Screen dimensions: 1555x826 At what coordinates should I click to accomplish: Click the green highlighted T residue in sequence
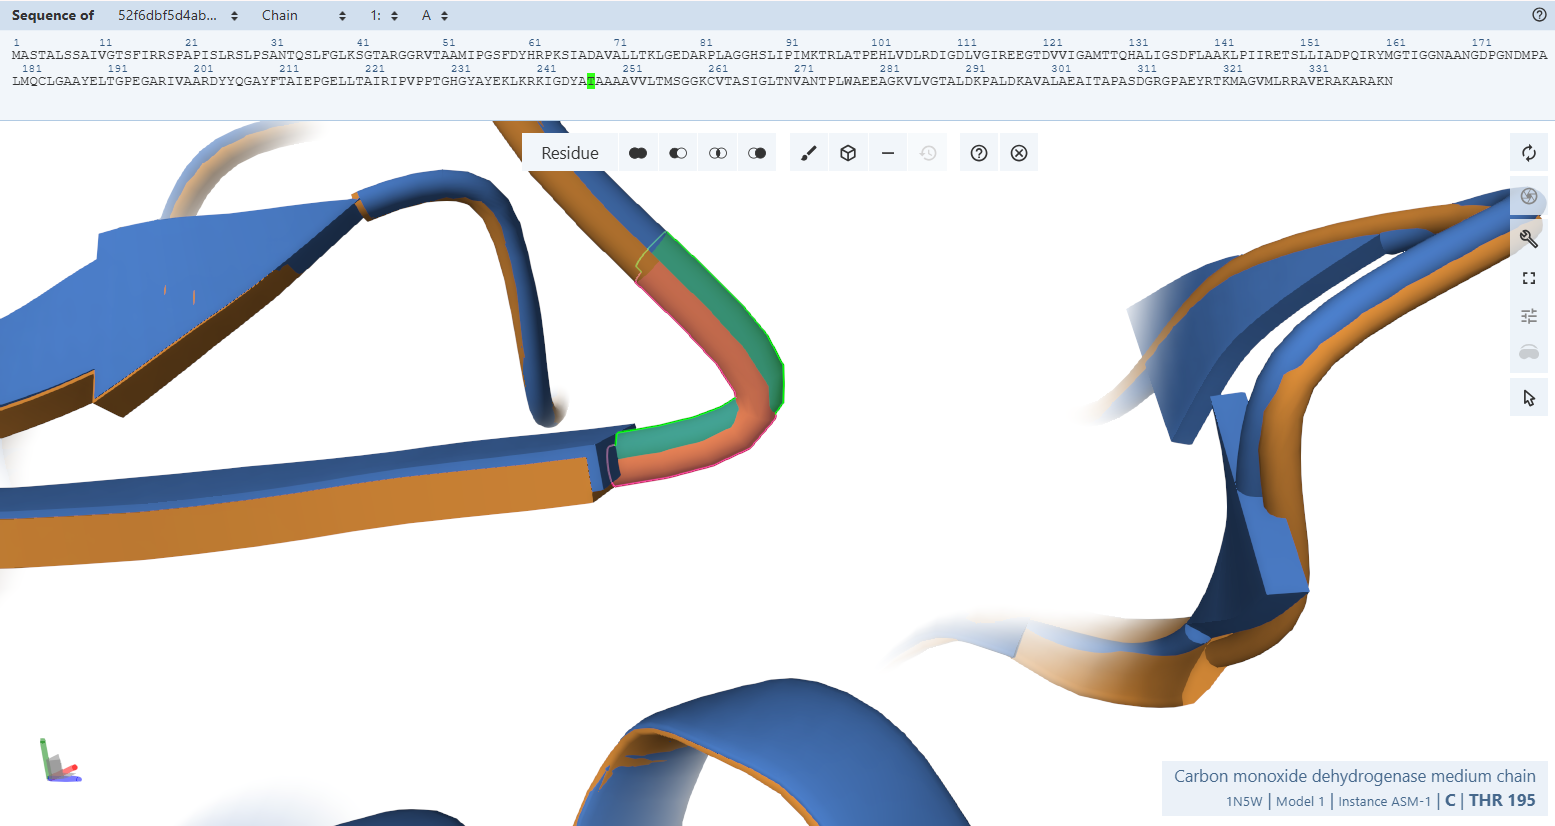[591, 81]
